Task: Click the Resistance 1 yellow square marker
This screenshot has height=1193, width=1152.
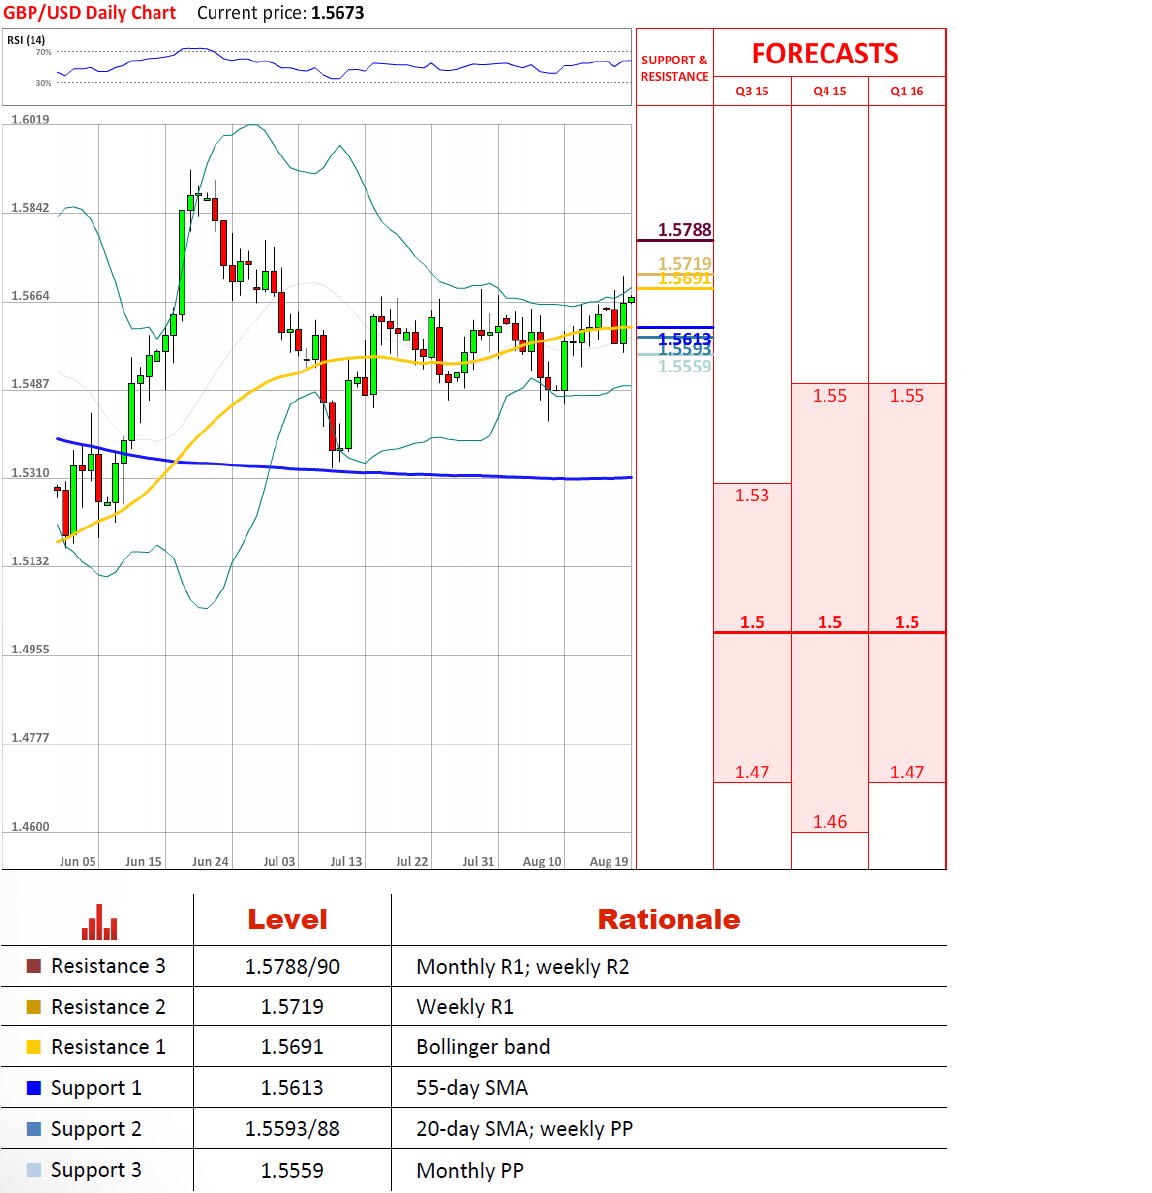Action: click(34, 1047)
